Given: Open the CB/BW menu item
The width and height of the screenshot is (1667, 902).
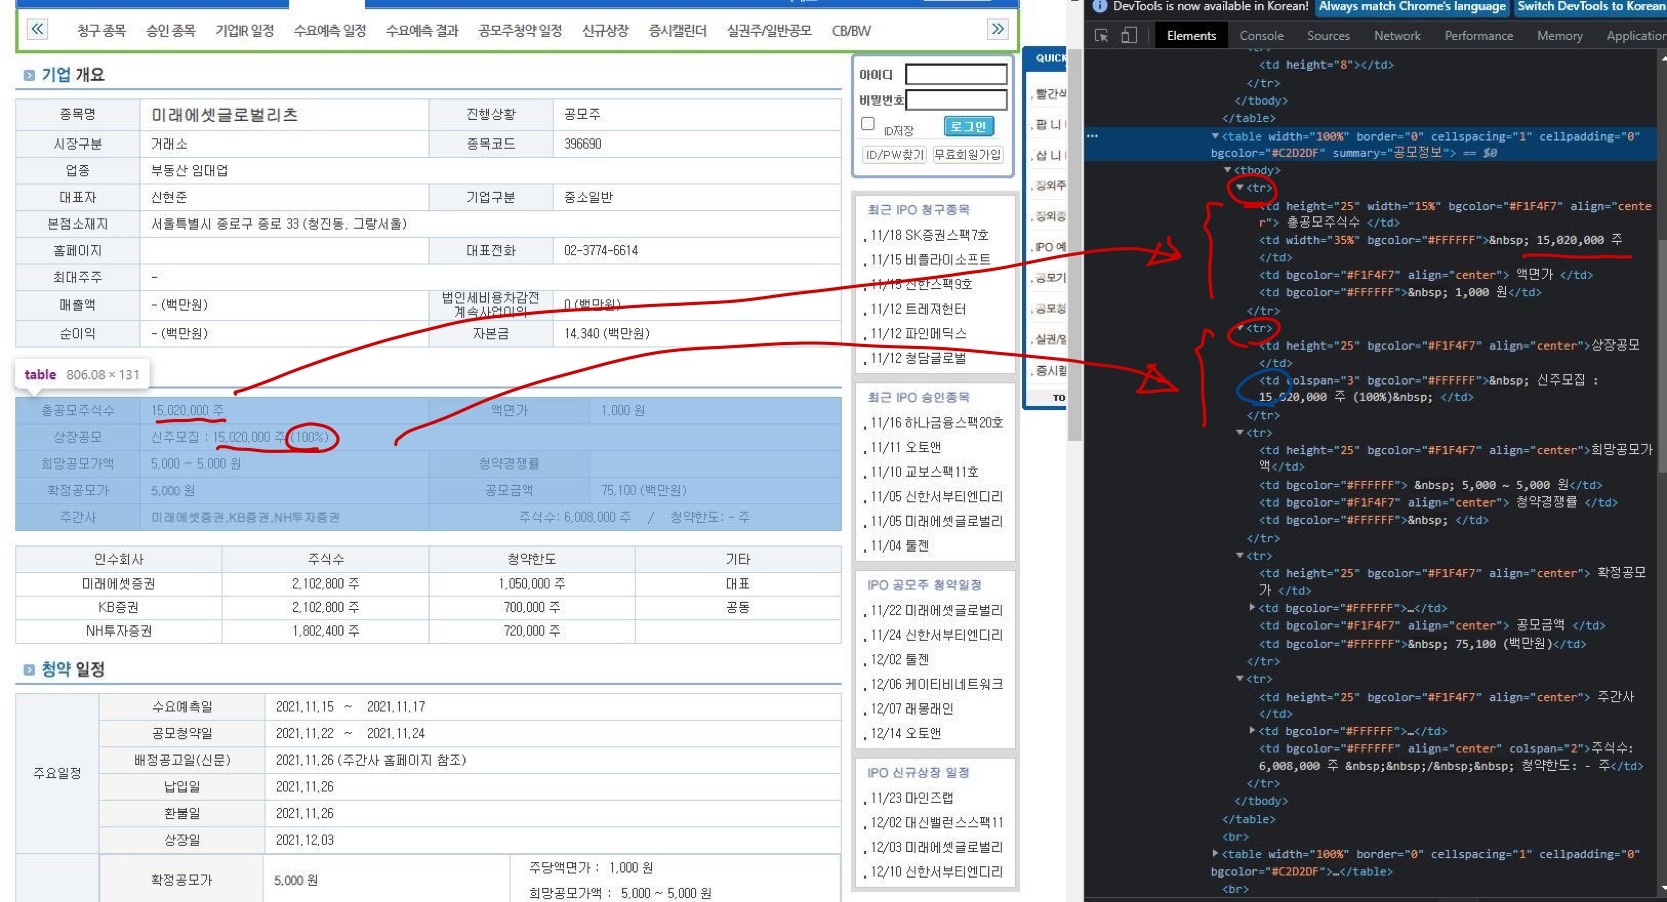Looking at the screenshot, I should [x=851, y=31].
